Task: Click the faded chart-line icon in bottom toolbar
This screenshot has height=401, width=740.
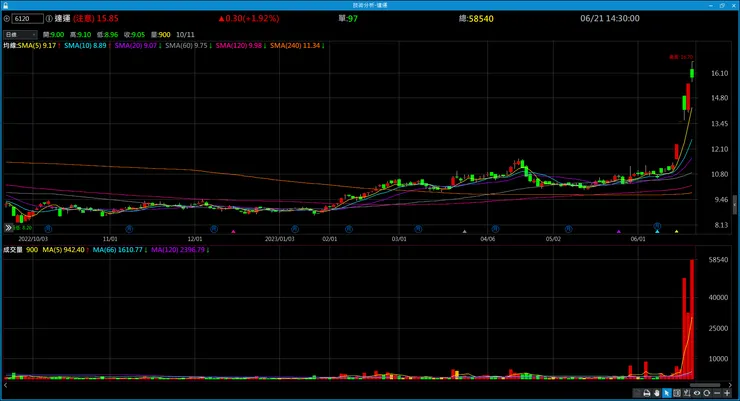Action: click(x=637, y=393)
